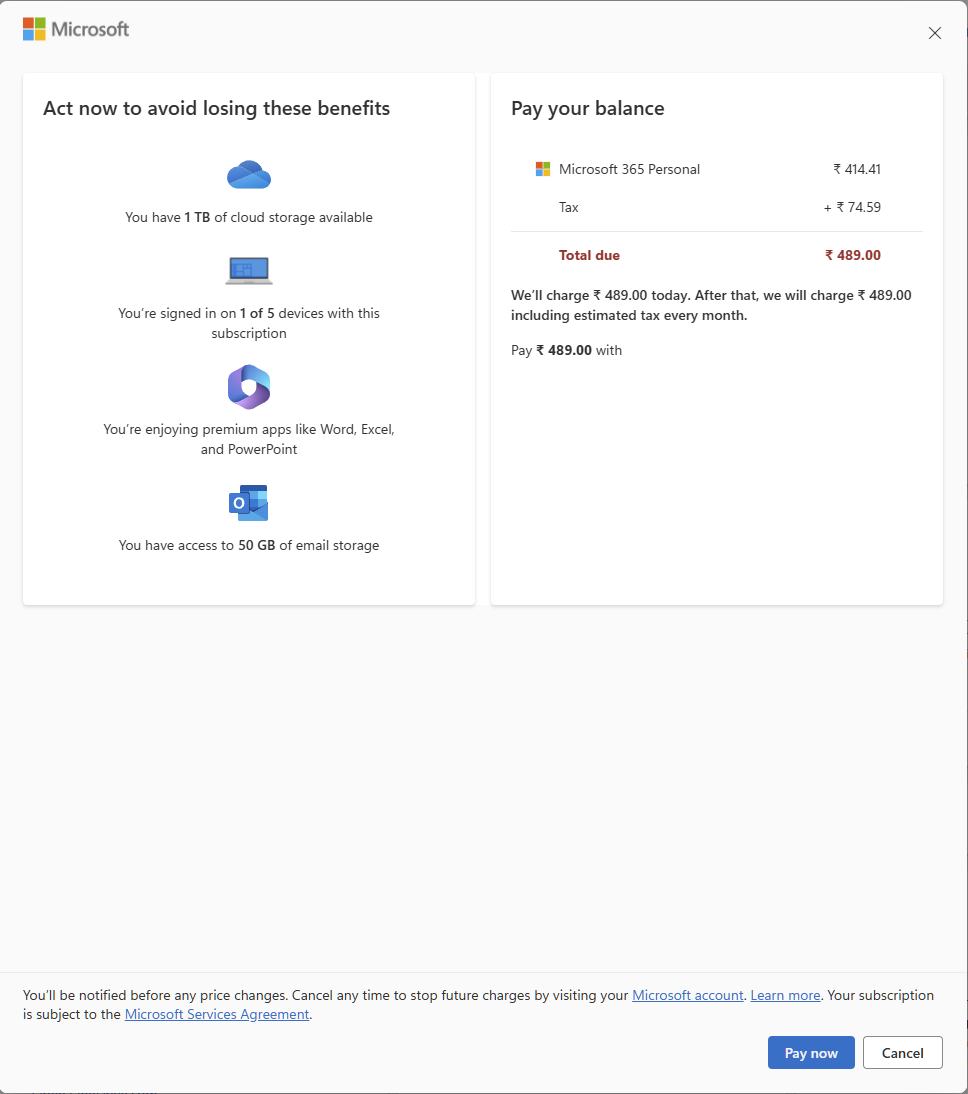Click the OneDrive cloud icon
The height and width of the screenshot is (1094, 968).
(248, 174)
